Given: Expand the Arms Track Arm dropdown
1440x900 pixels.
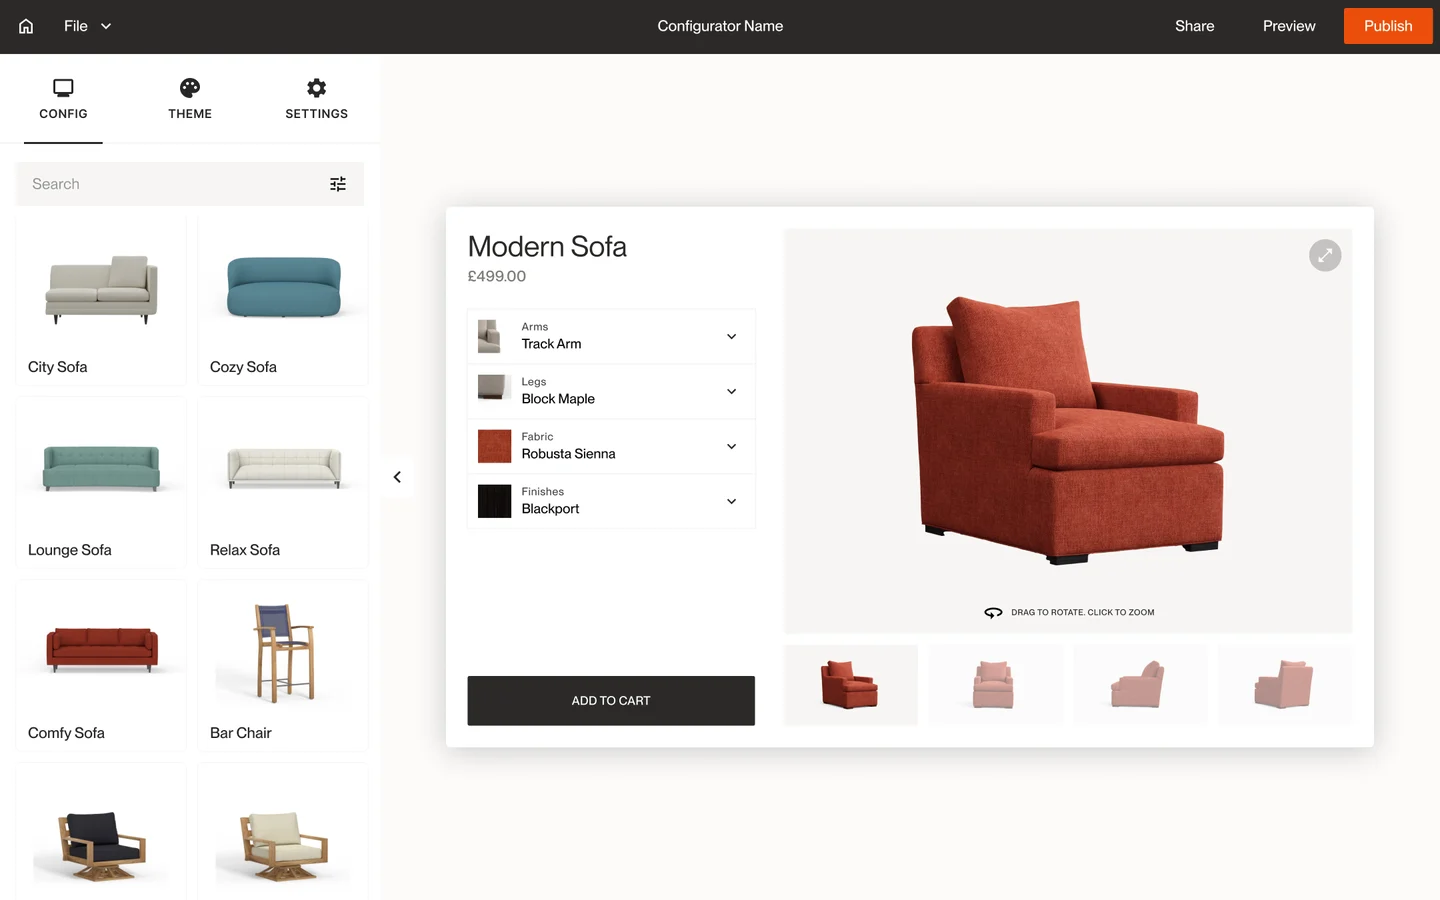Looking at the screenshot, I should point(611,336).
